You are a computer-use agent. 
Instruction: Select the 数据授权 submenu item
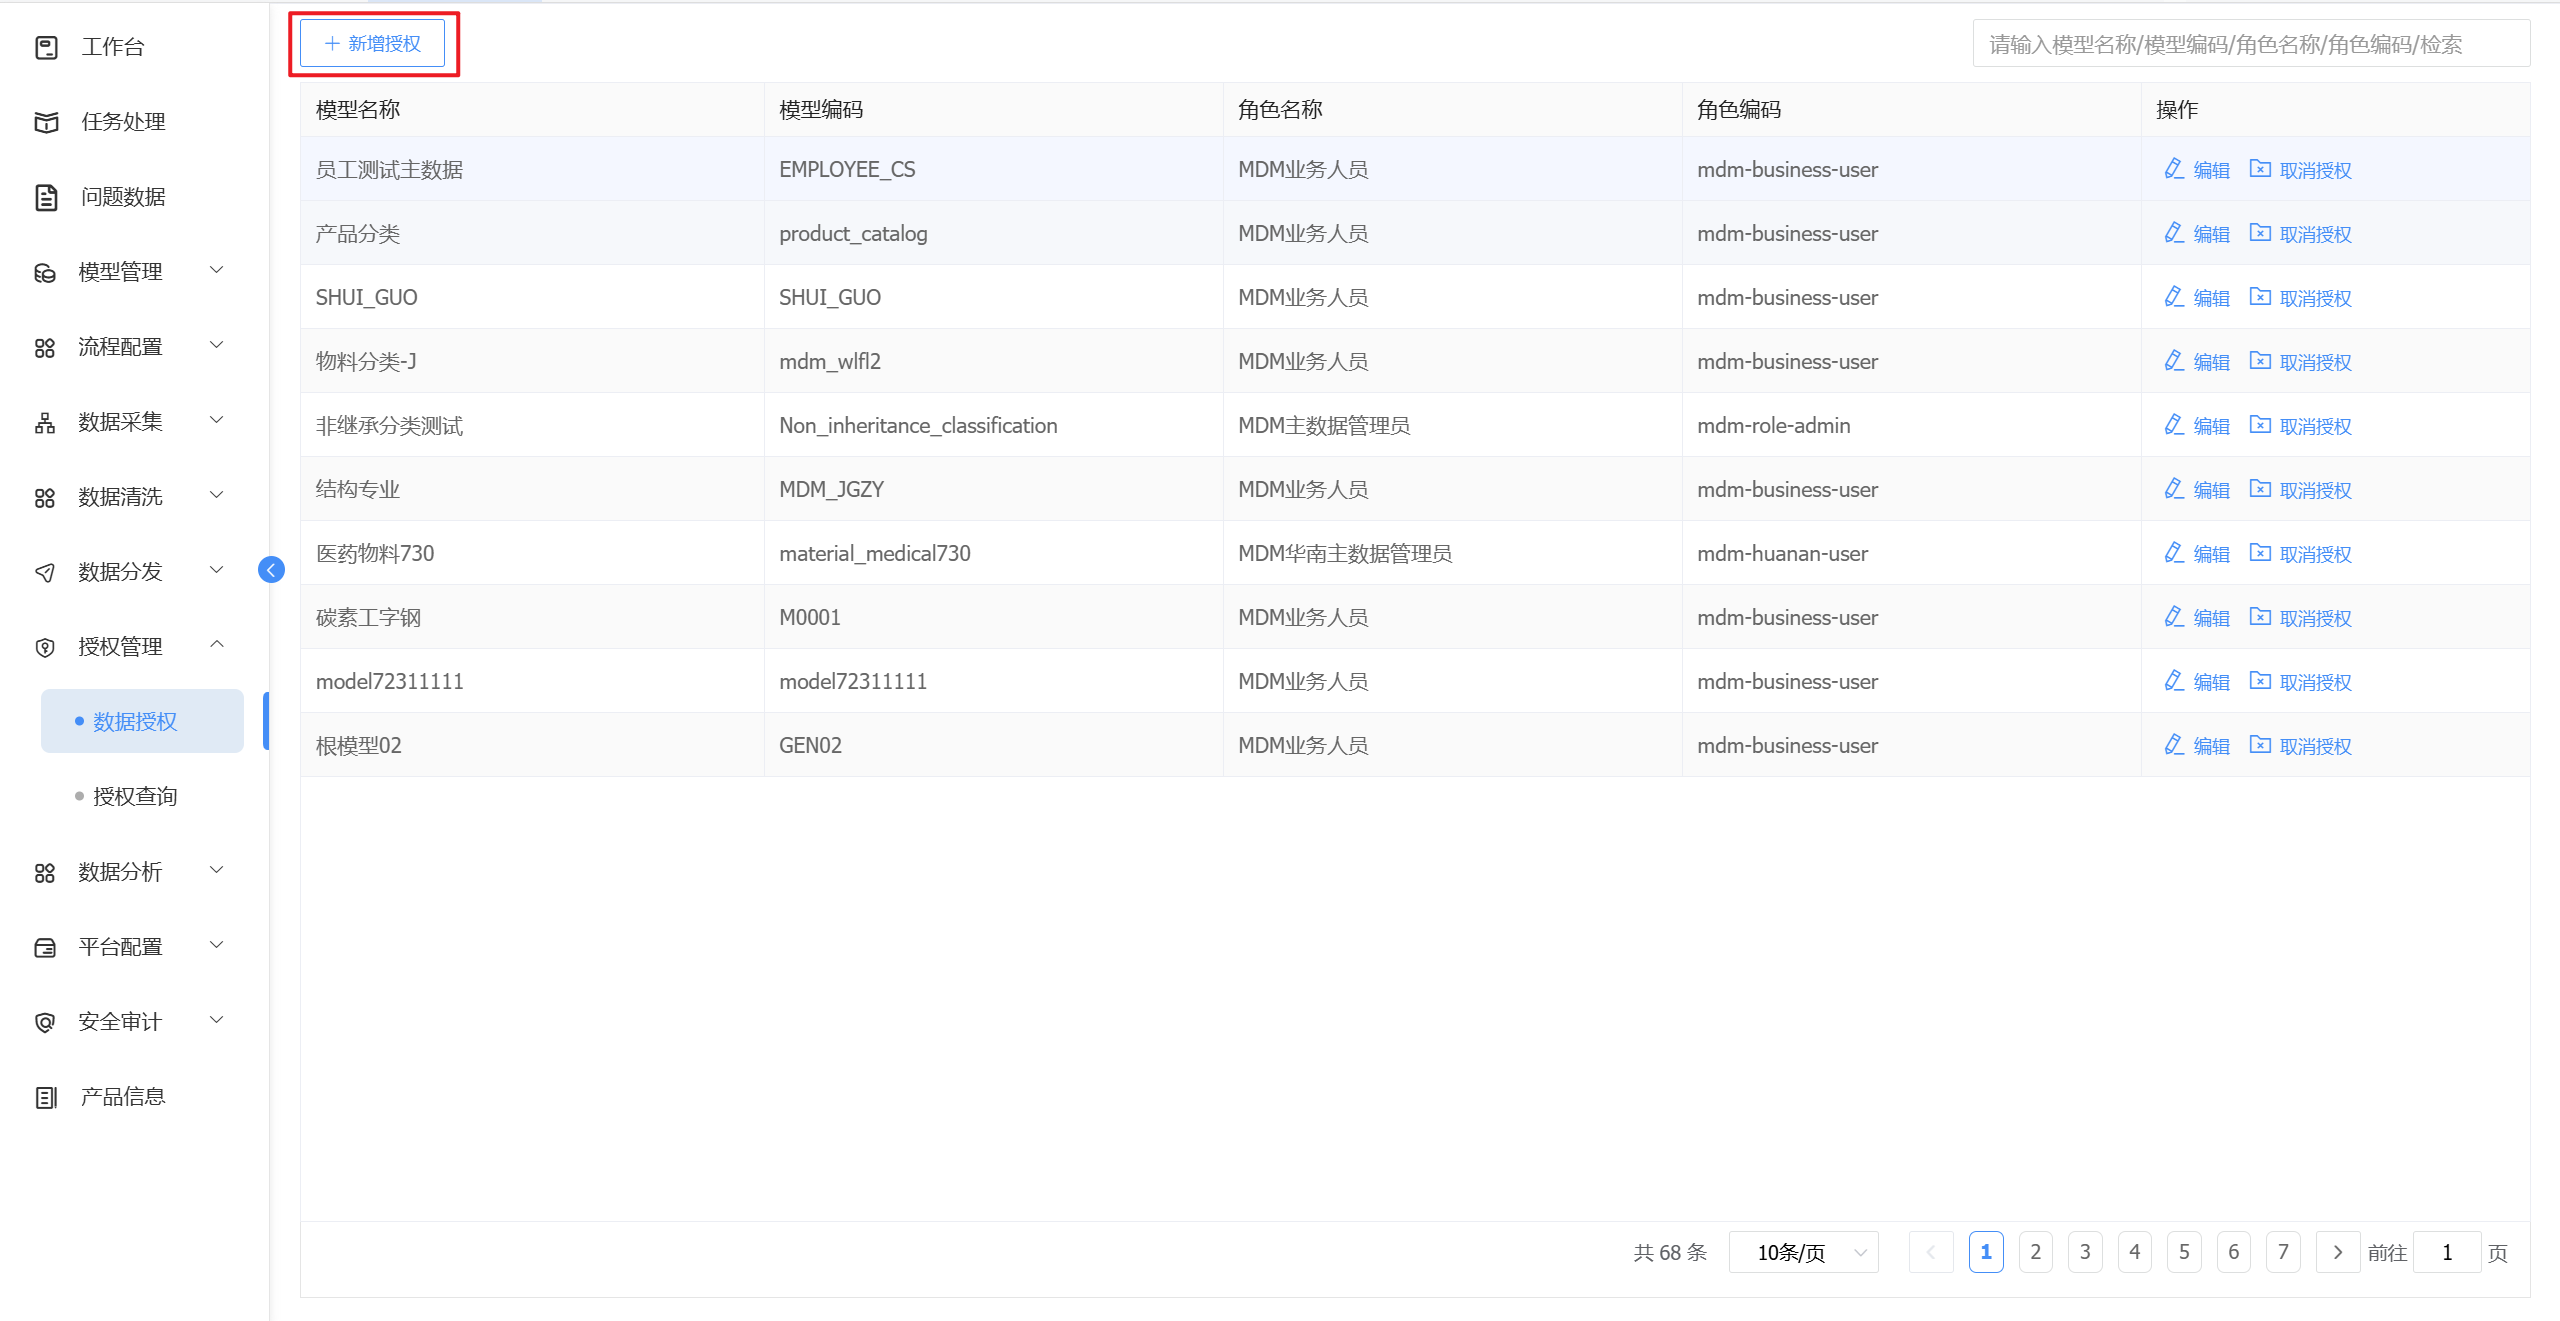[x=135, y=721]
